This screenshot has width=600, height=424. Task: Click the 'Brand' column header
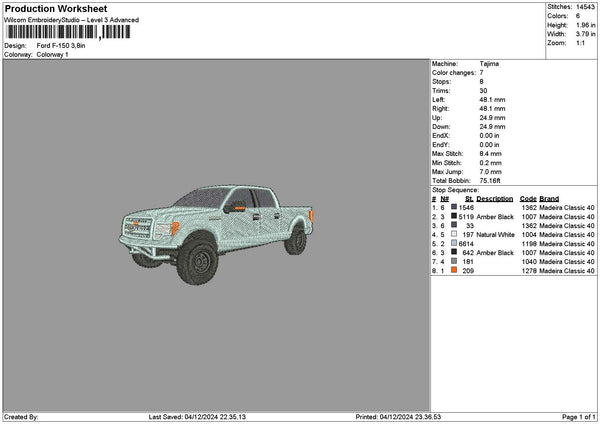[x=549, y=199]
